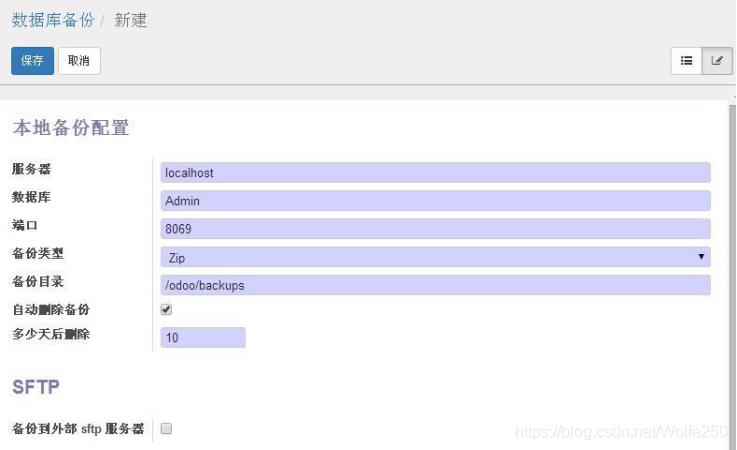
Task: Click the 自动删除备份 label text
Action: (57, 310)
